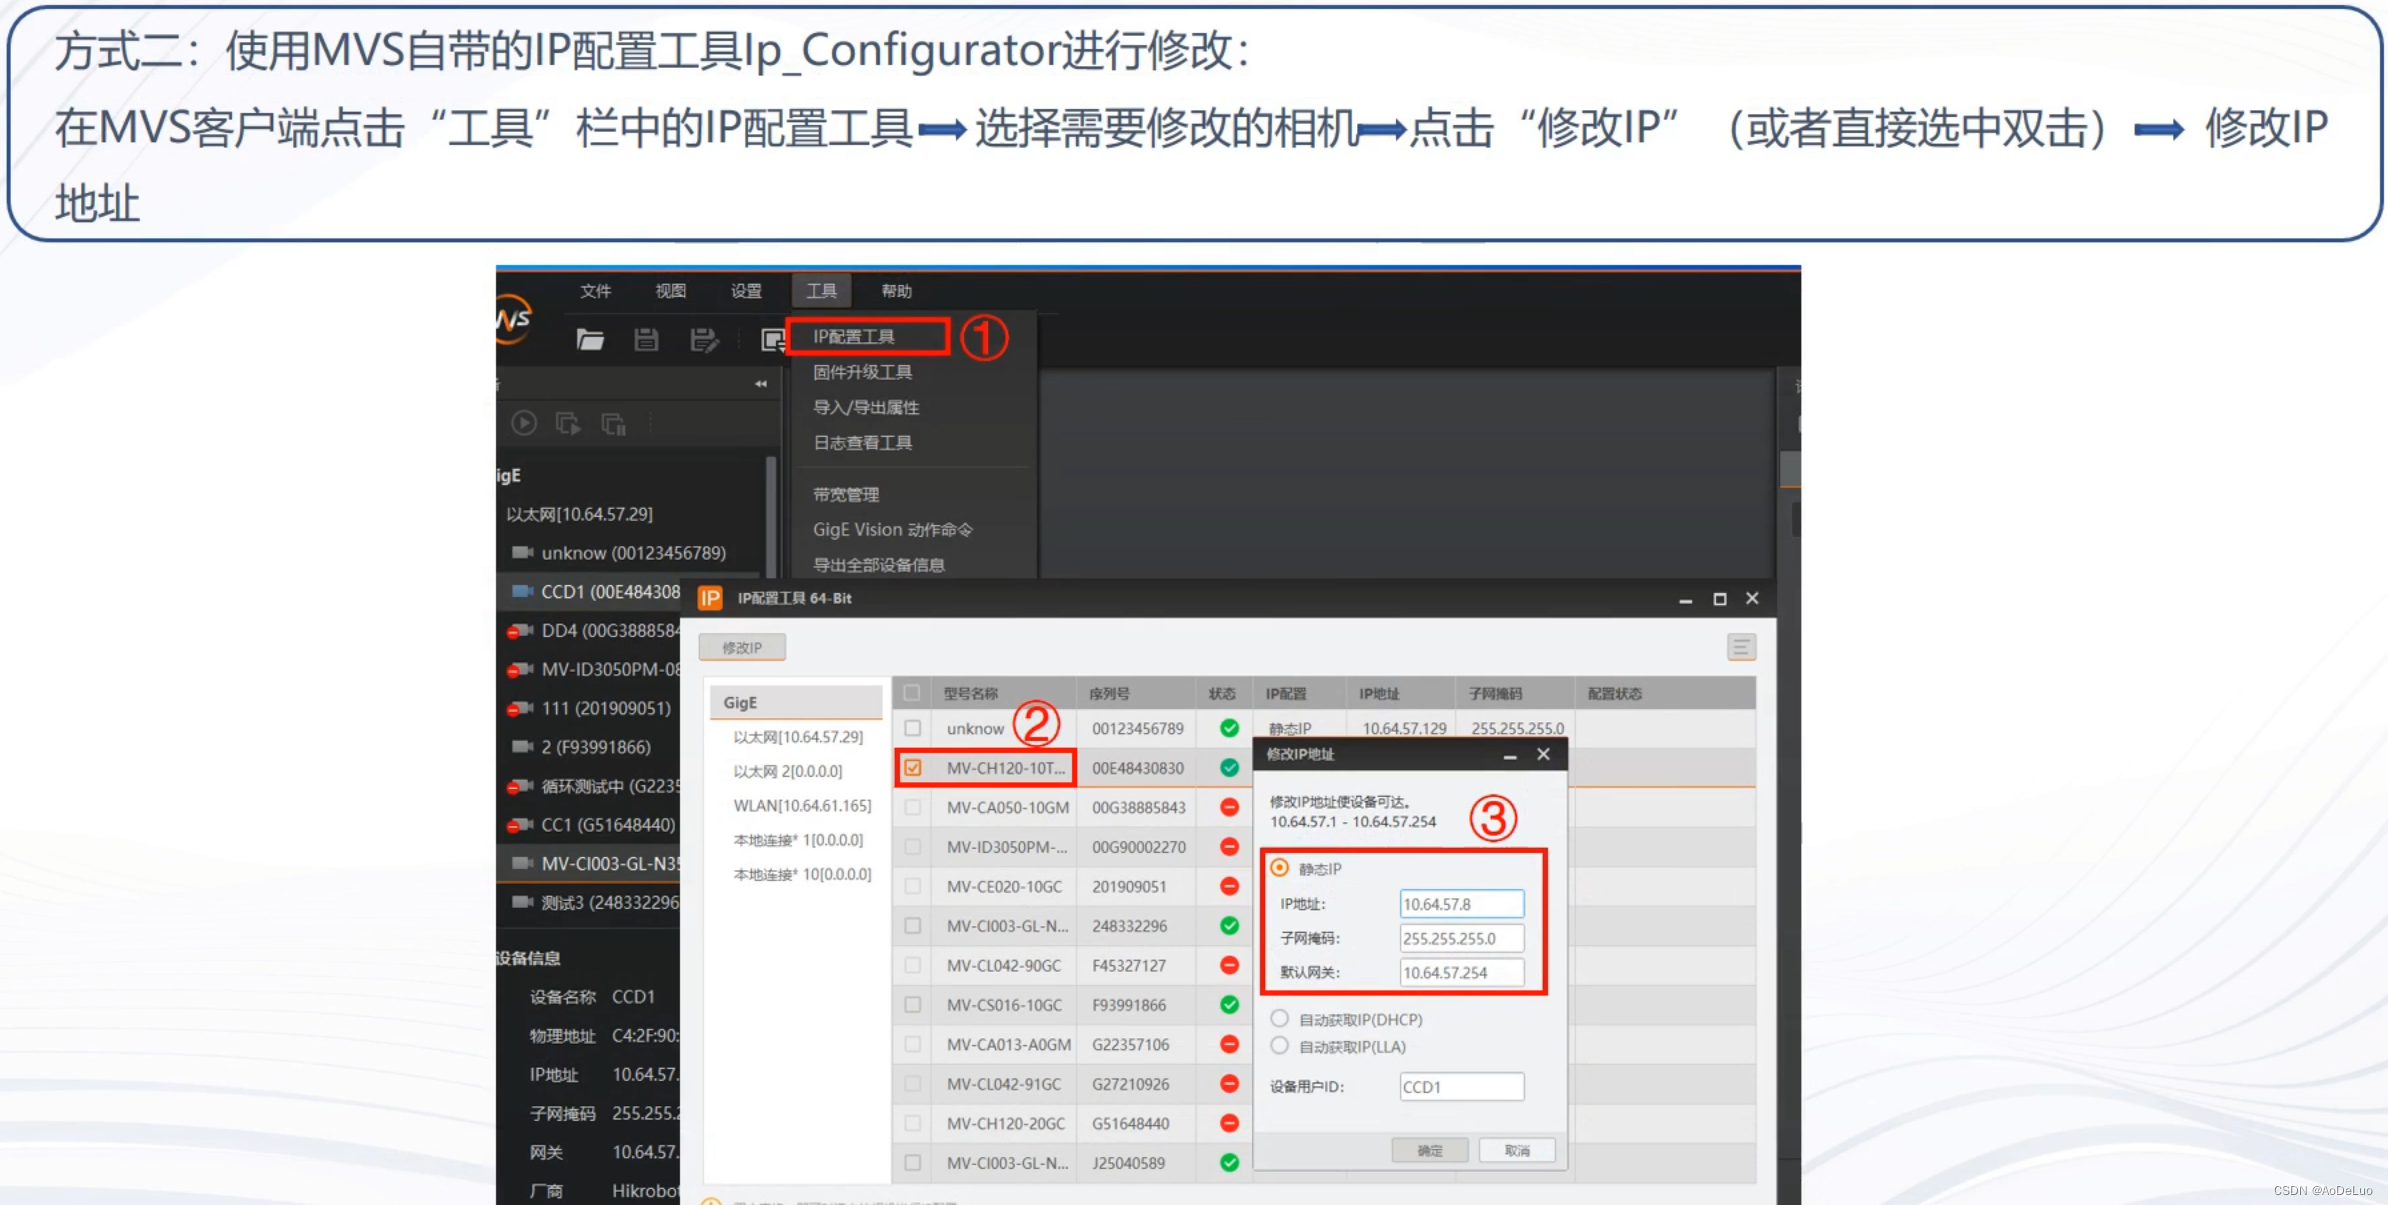The image size is (2388, 1205).
Task: Collapse the device panel double-arrow
Action: point(761,384)
